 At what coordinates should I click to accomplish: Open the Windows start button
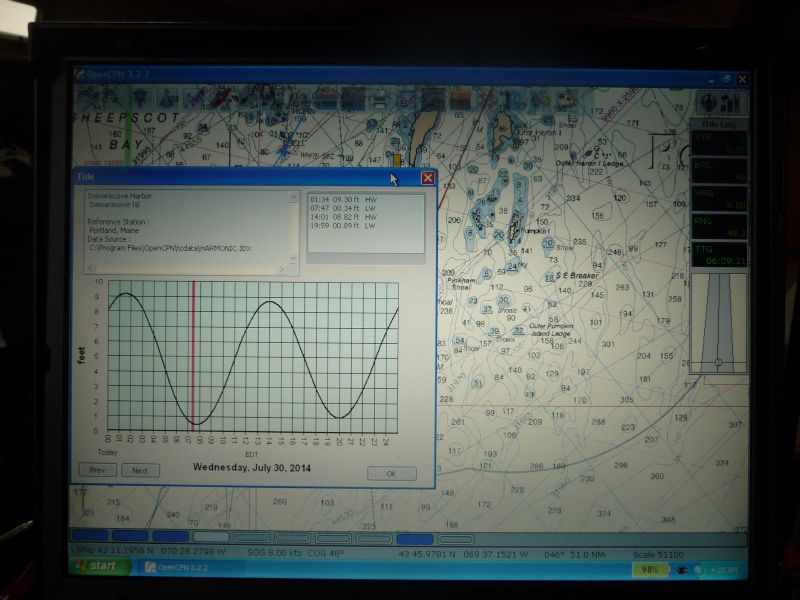click(98, 566)
